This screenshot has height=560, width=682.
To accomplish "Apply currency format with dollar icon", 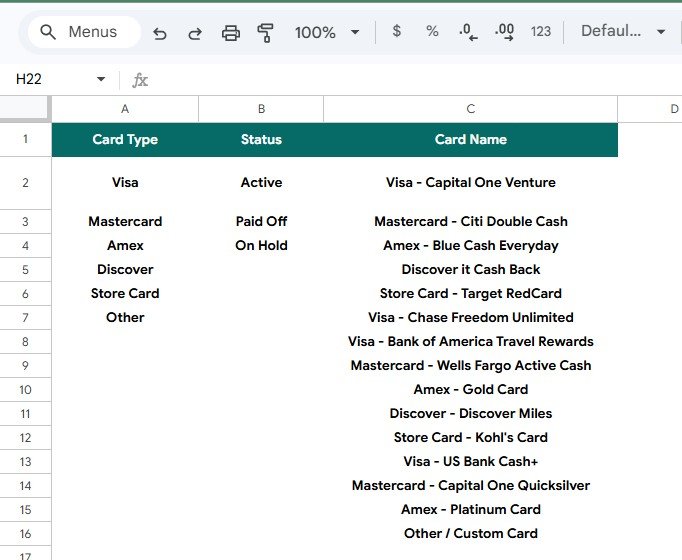I will (396, 31).
